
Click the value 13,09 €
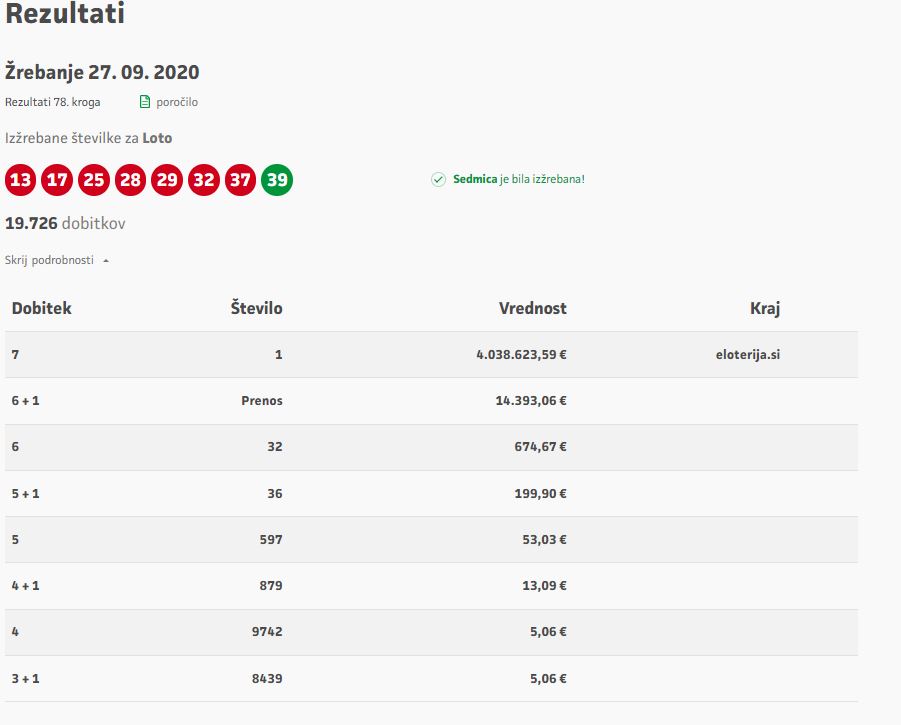(544, 585)
